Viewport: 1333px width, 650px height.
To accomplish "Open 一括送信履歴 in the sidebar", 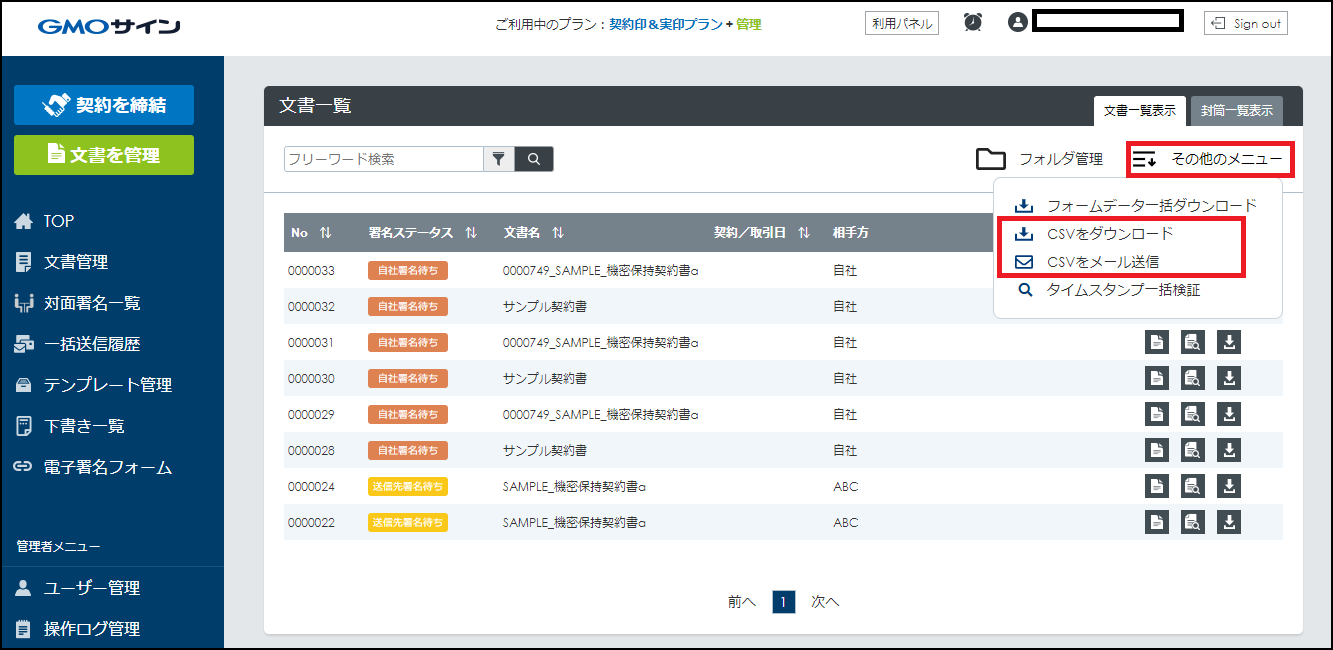I will (77, 344).
